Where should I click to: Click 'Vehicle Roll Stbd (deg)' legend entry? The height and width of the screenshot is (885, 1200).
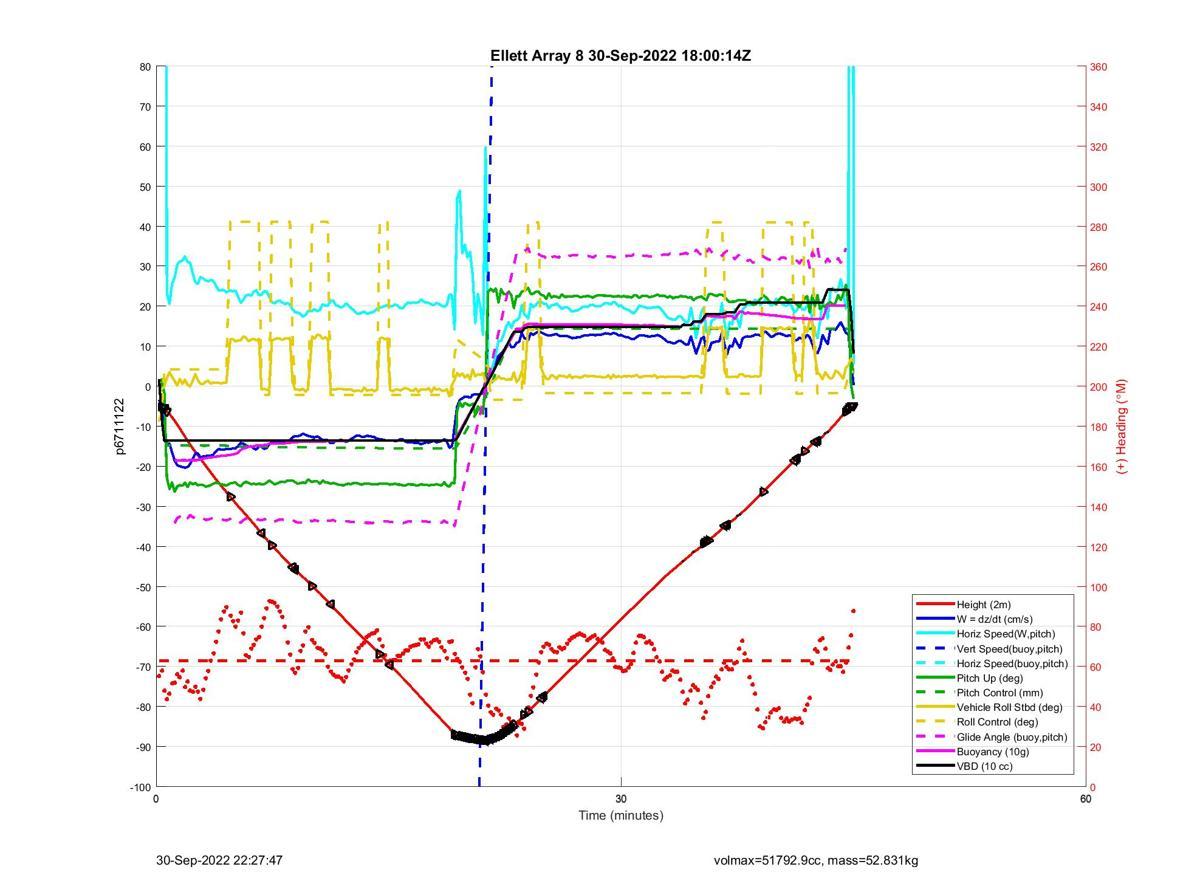[1010, 707]
